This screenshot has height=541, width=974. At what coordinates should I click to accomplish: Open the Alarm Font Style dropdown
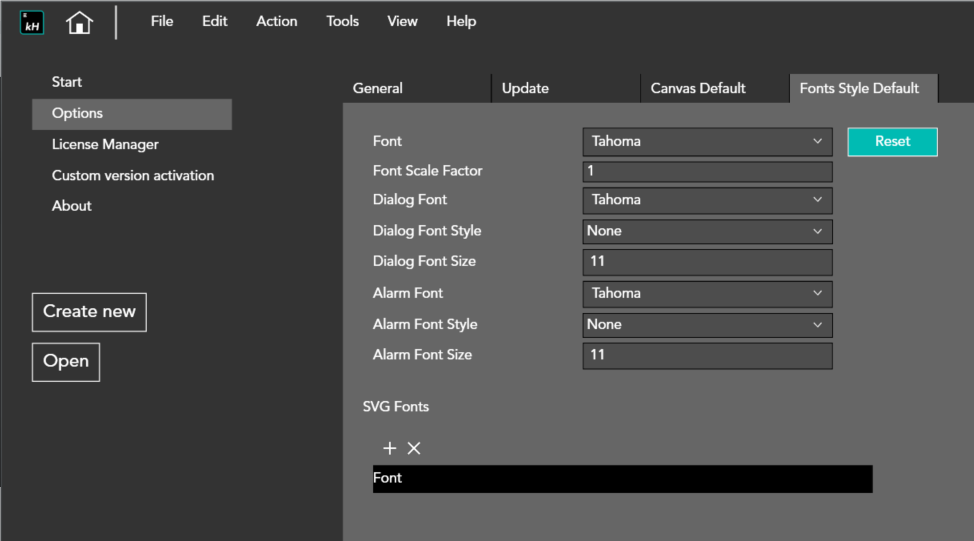(x=707, y=325)
